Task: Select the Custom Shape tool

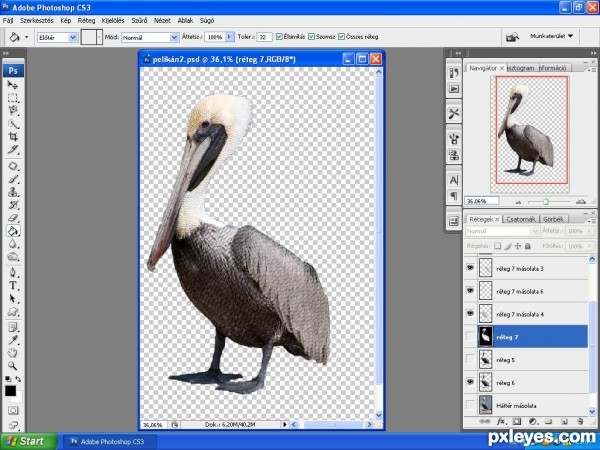Action: [x=13, y=311]
